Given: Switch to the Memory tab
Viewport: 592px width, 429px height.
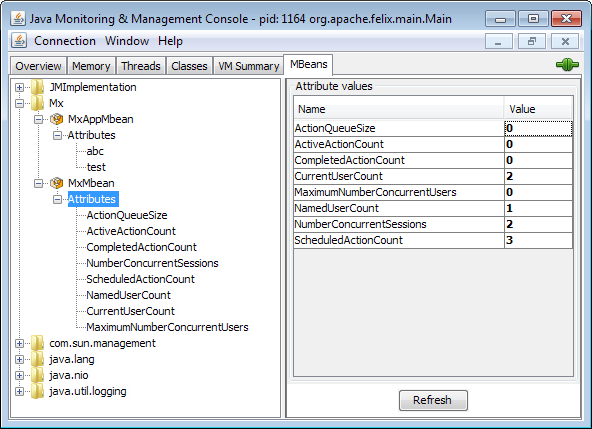Looking at the screenshot, I should point(91,66).
